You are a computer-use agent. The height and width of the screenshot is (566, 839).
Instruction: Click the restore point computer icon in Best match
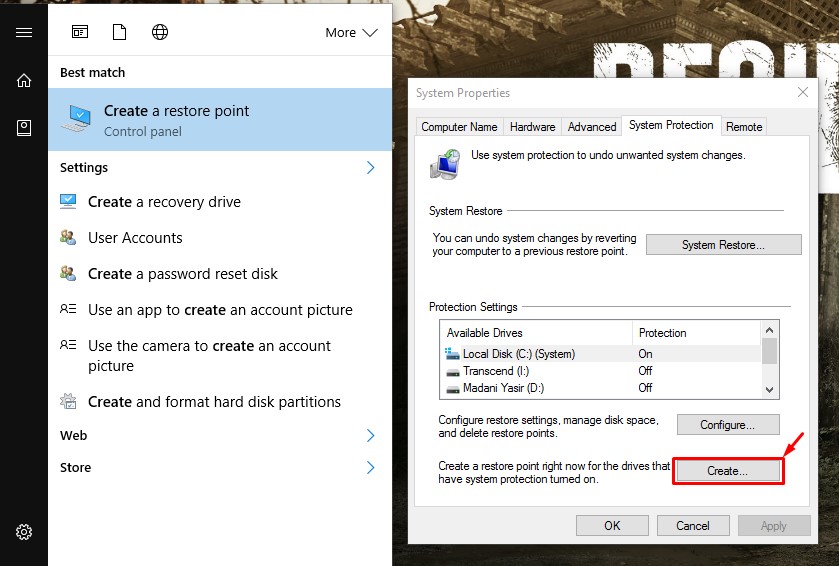(x=77, y=119)
